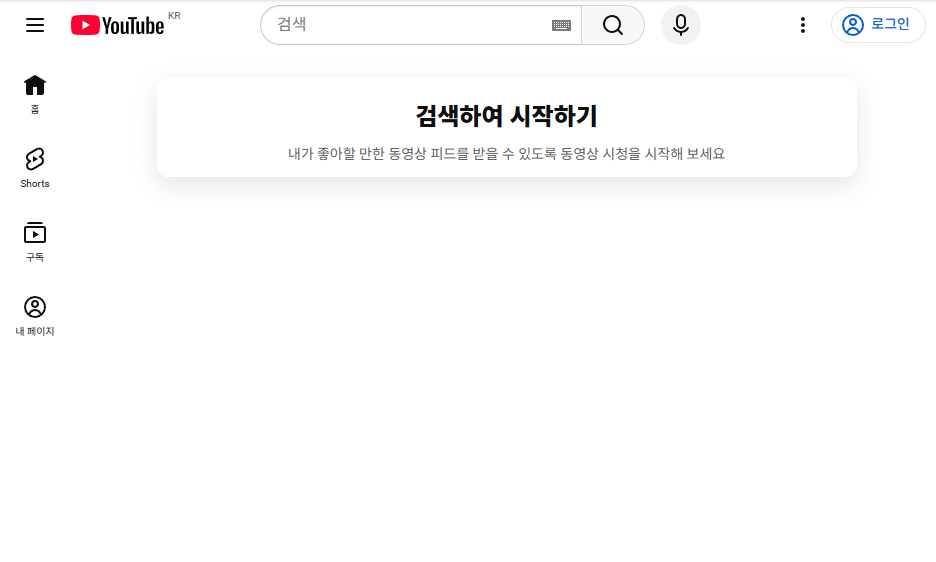Click the 내 페이지 text label
The height and width of the screenshot is (562, 936).
[35, 331]
